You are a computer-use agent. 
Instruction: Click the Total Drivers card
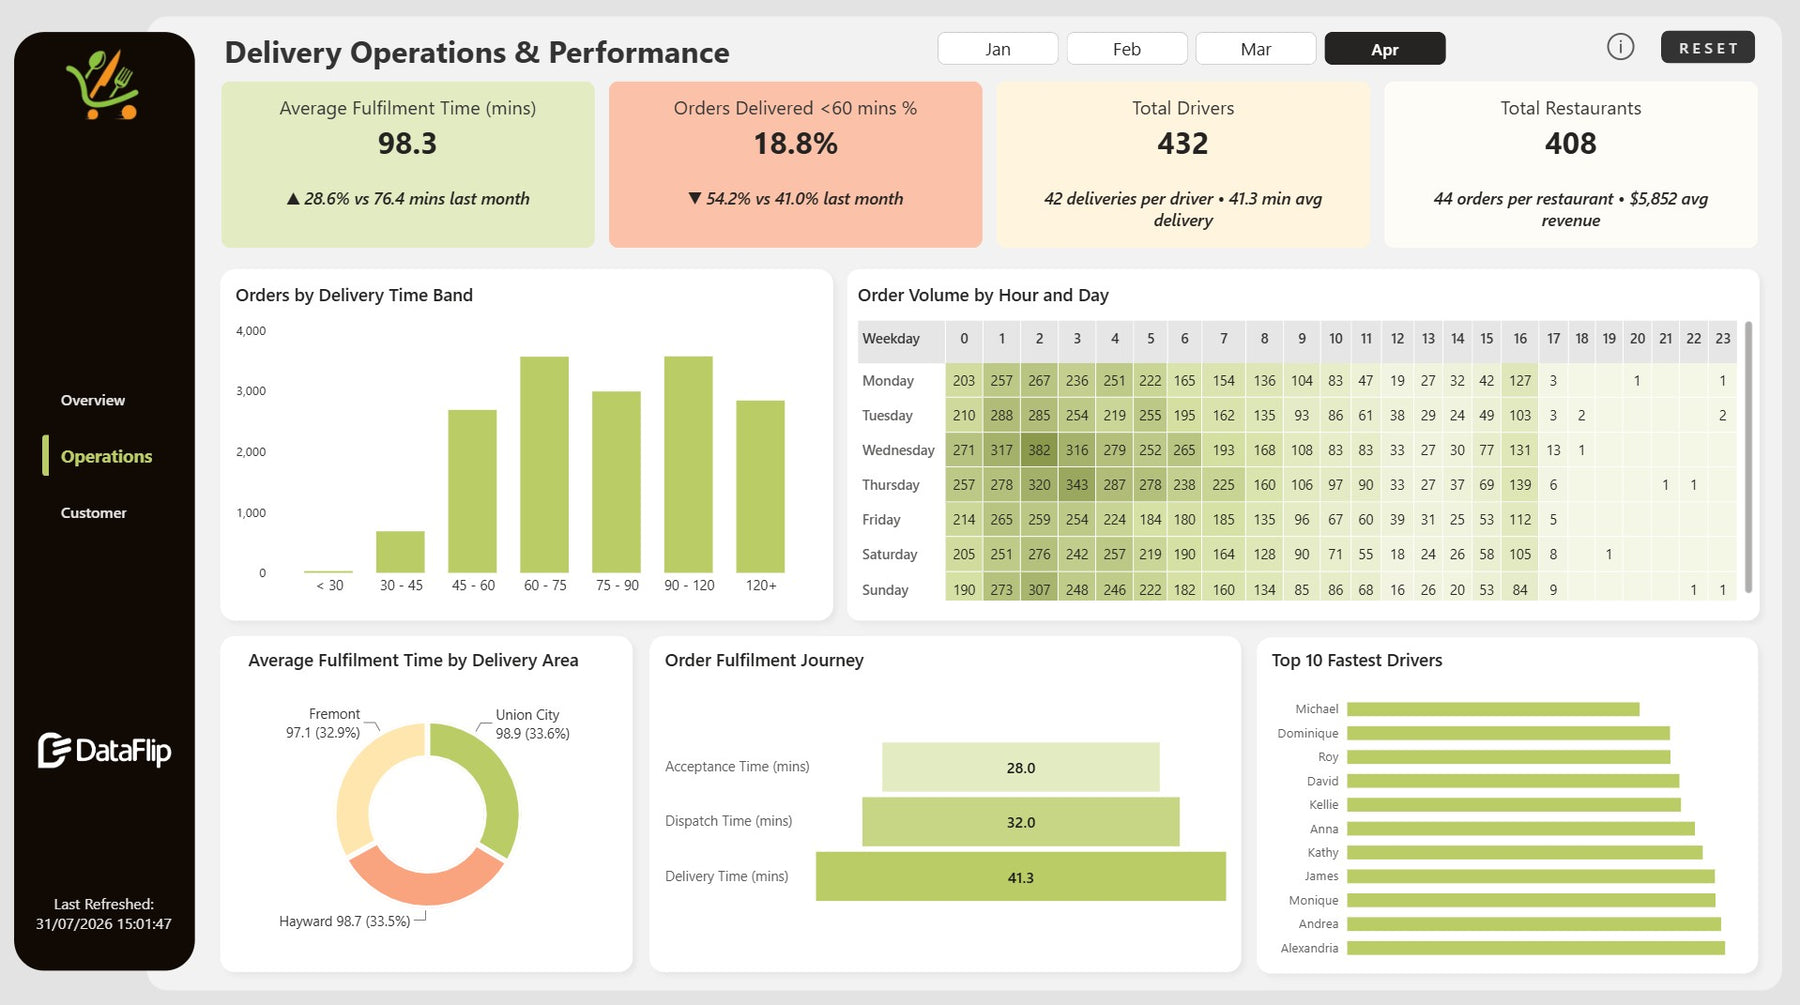coord(1183,165)
